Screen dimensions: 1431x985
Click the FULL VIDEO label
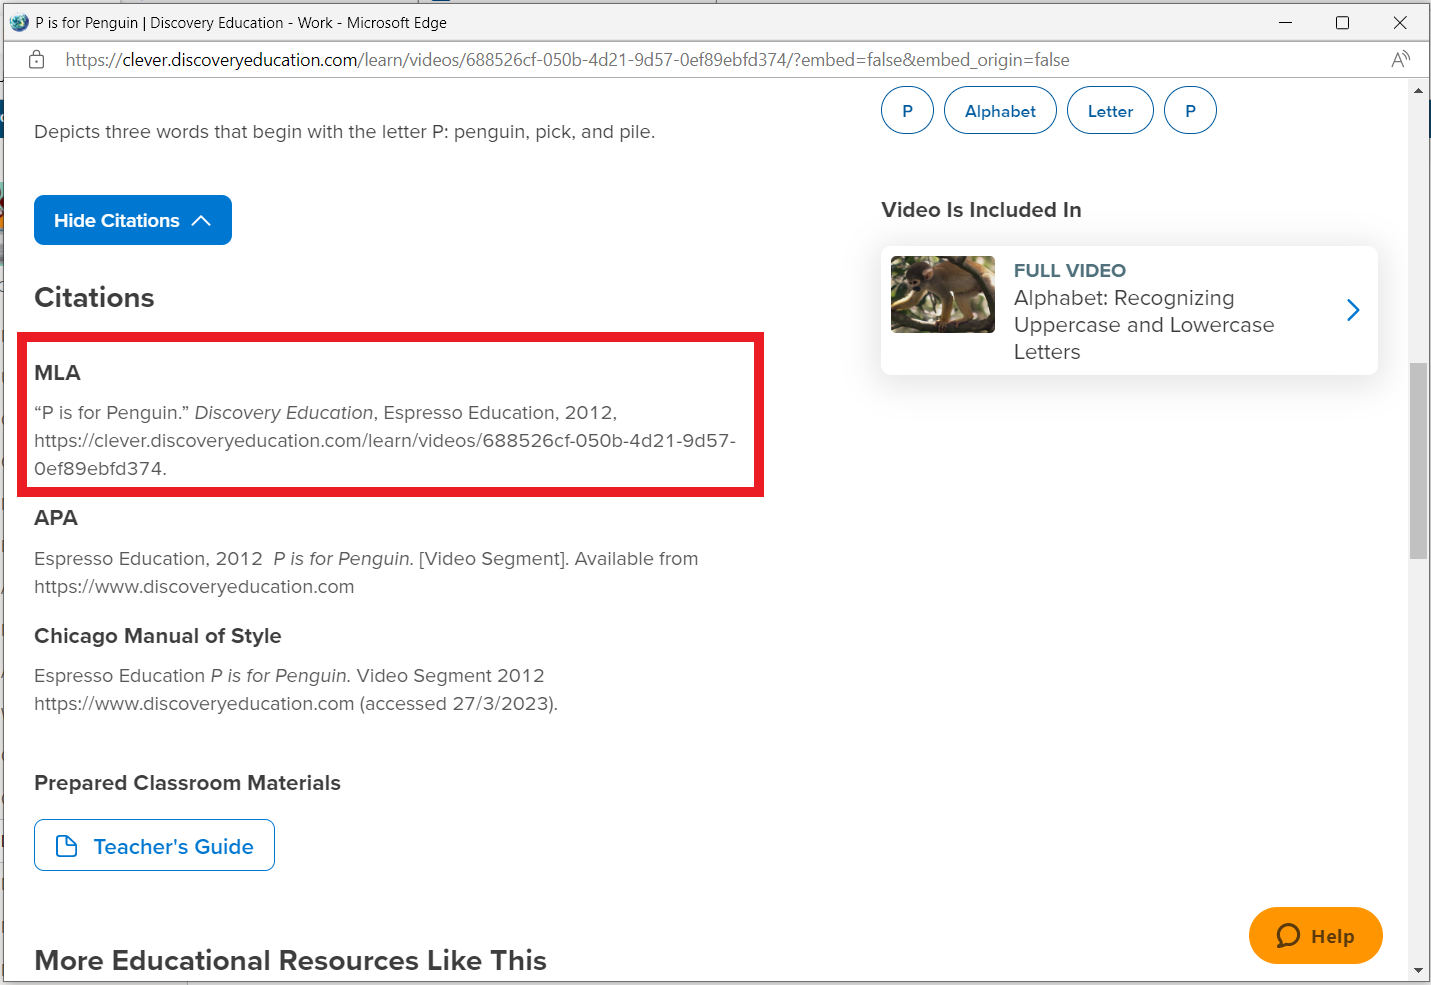(x=1070, y=271)
